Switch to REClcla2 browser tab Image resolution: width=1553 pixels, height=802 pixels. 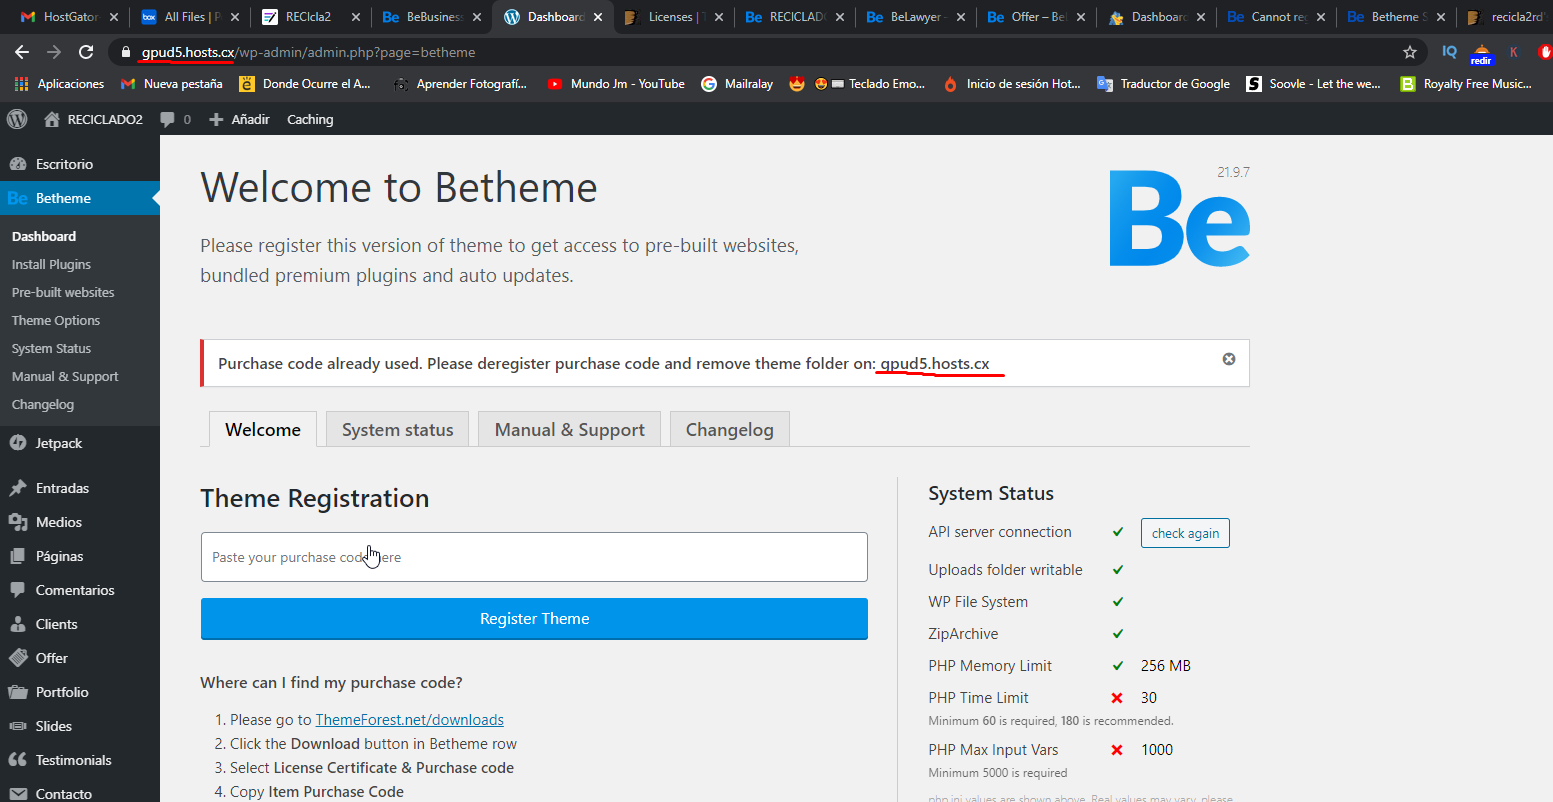(x=310, y=17)
